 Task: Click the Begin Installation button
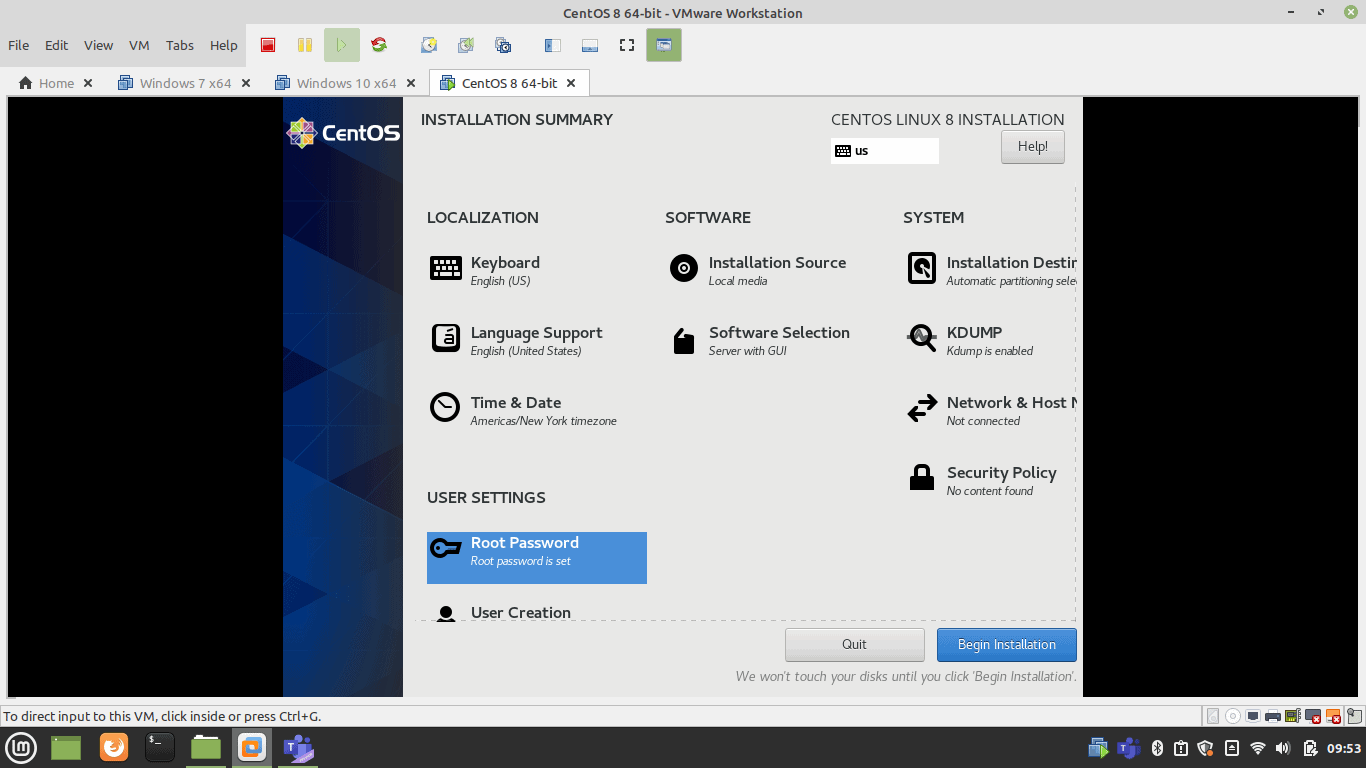[x=1007, y=645]
